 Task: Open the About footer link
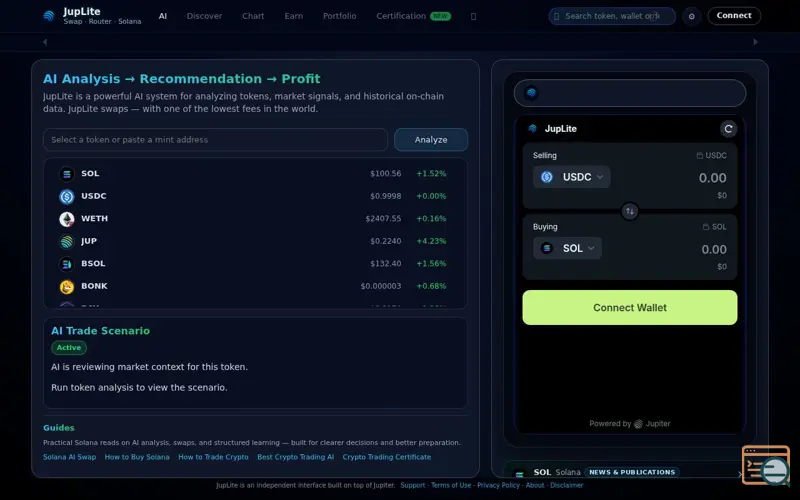click(x=535, y=485)
